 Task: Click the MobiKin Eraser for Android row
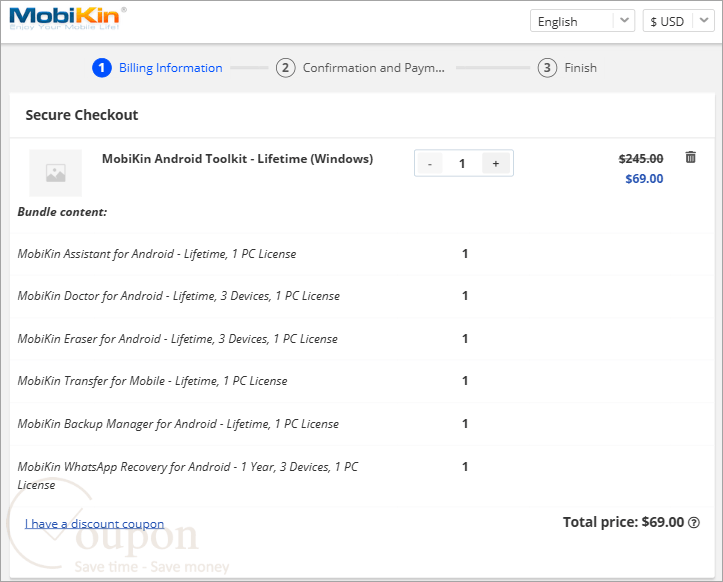point(362,339)
